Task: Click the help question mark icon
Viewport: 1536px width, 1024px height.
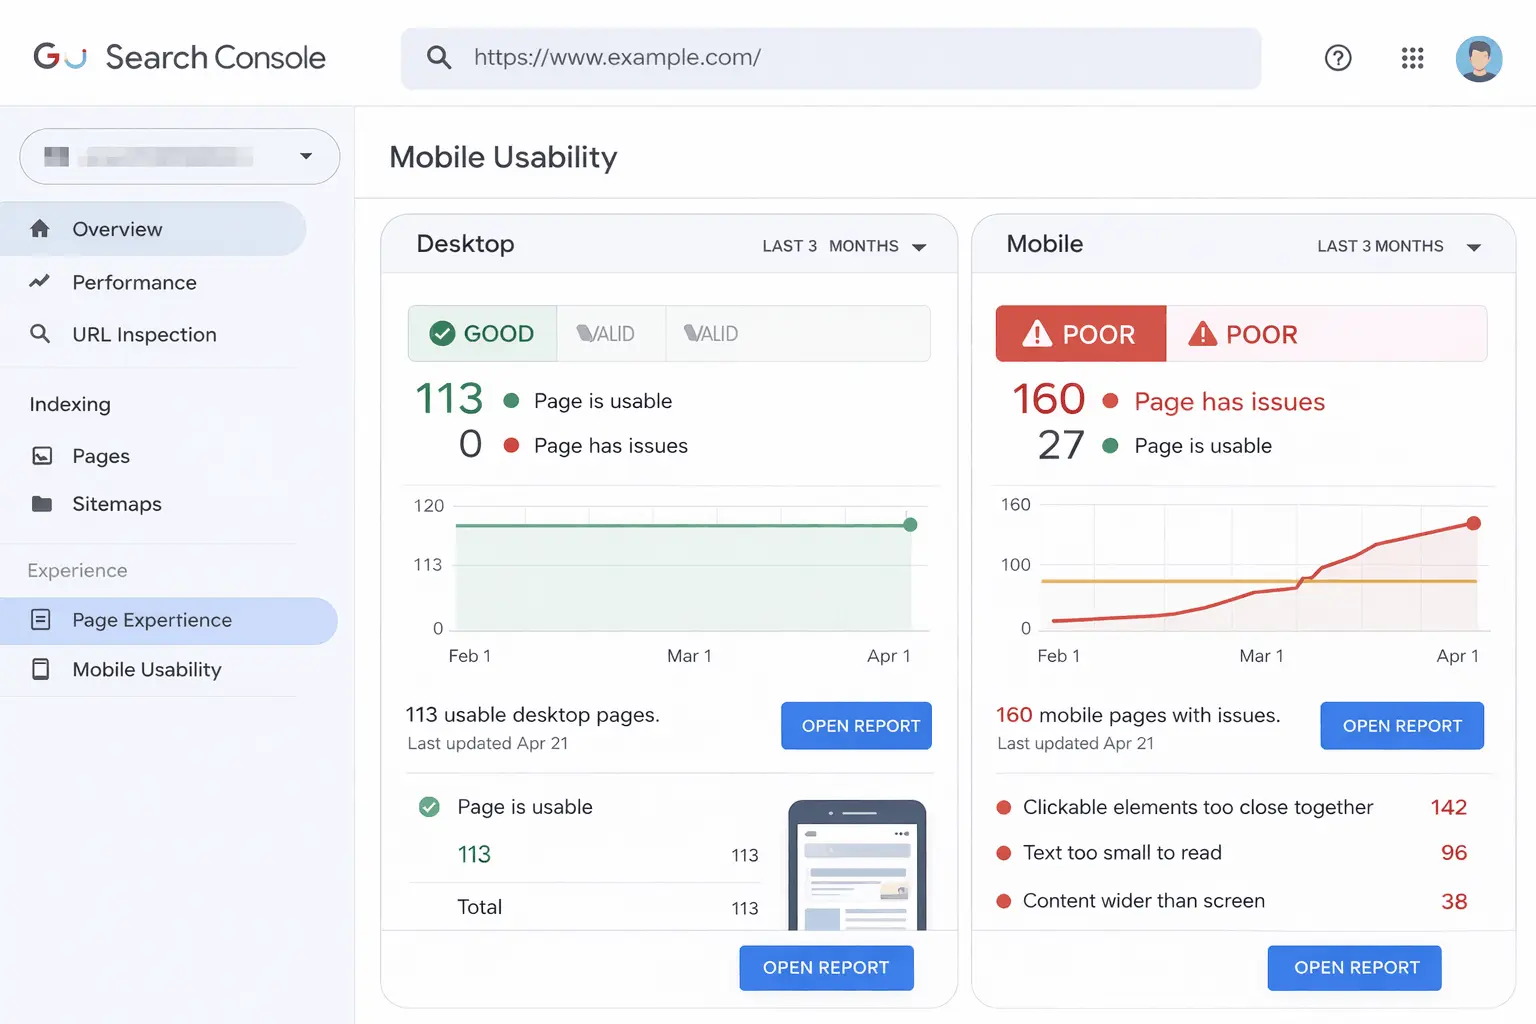Action: click(1338, 58)
